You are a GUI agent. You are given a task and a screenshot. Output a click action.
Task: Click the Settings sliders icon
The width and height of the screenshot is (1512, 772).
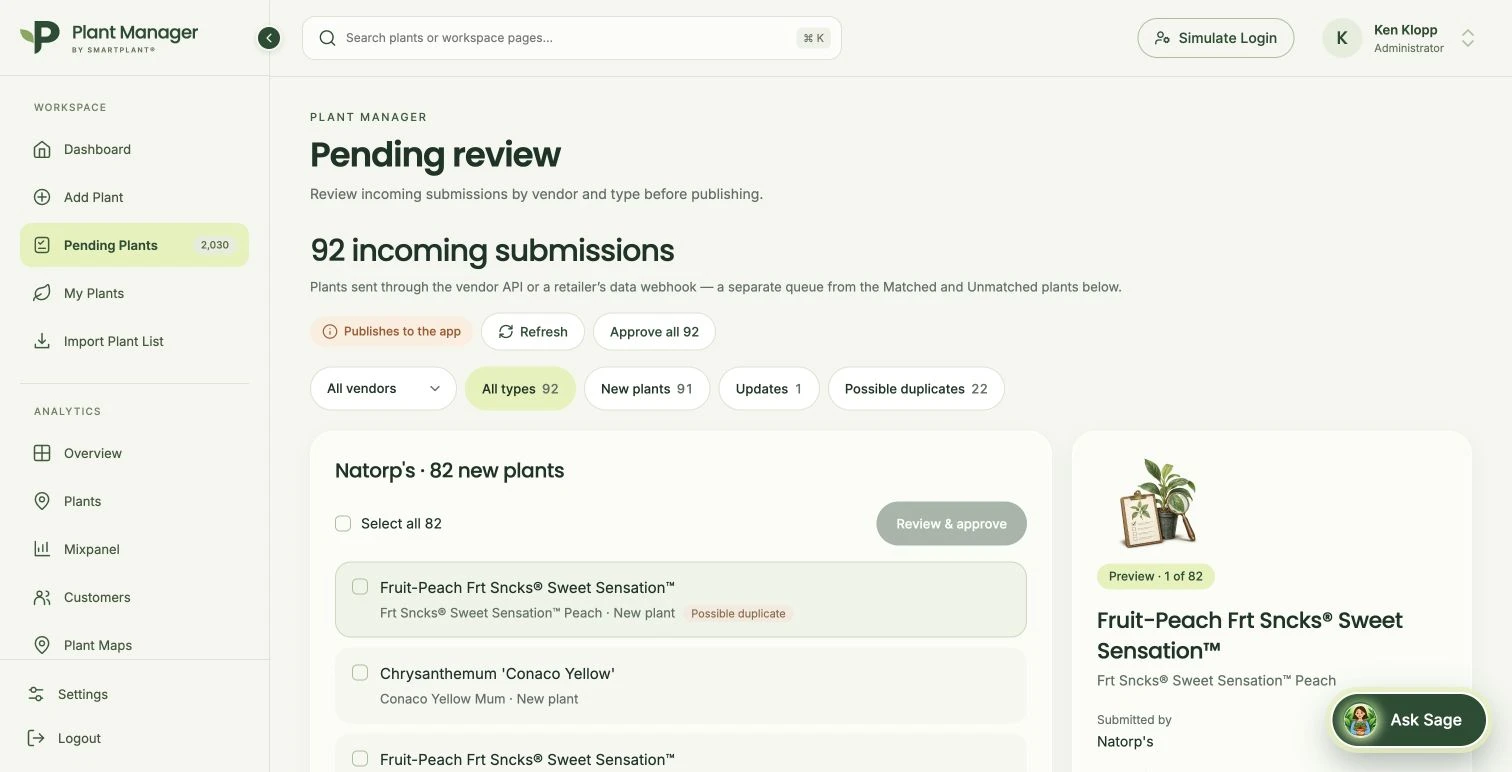(x=36, y=694)
